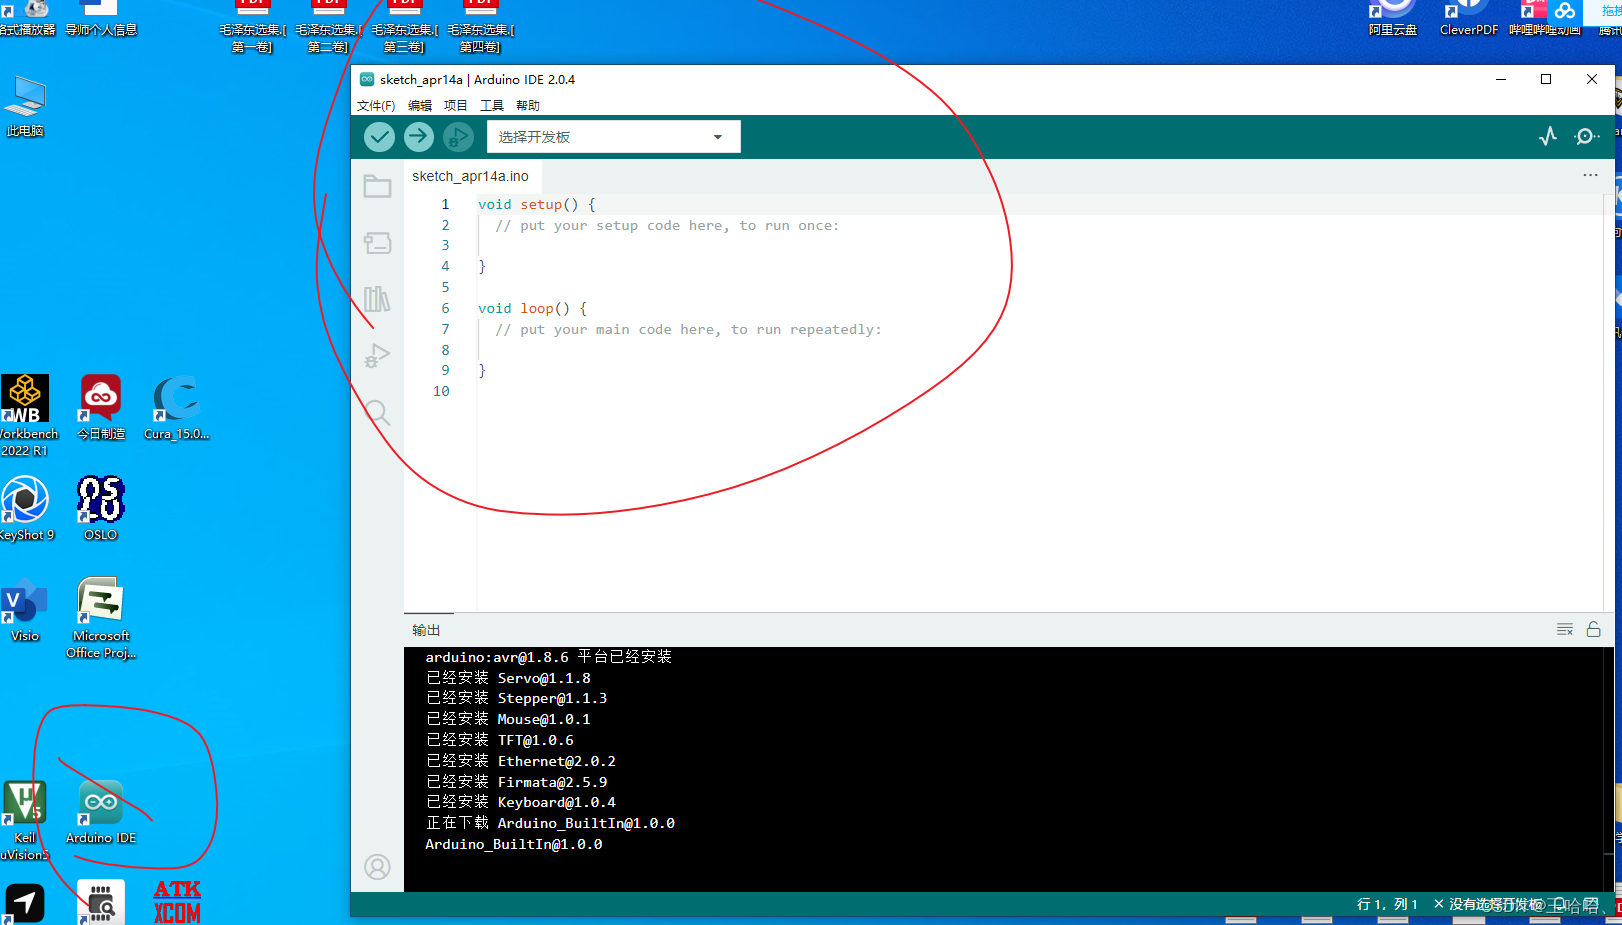Click the void setup() code line
Image resolution: width=1622 pixels, height=925 pixels.
536,204
